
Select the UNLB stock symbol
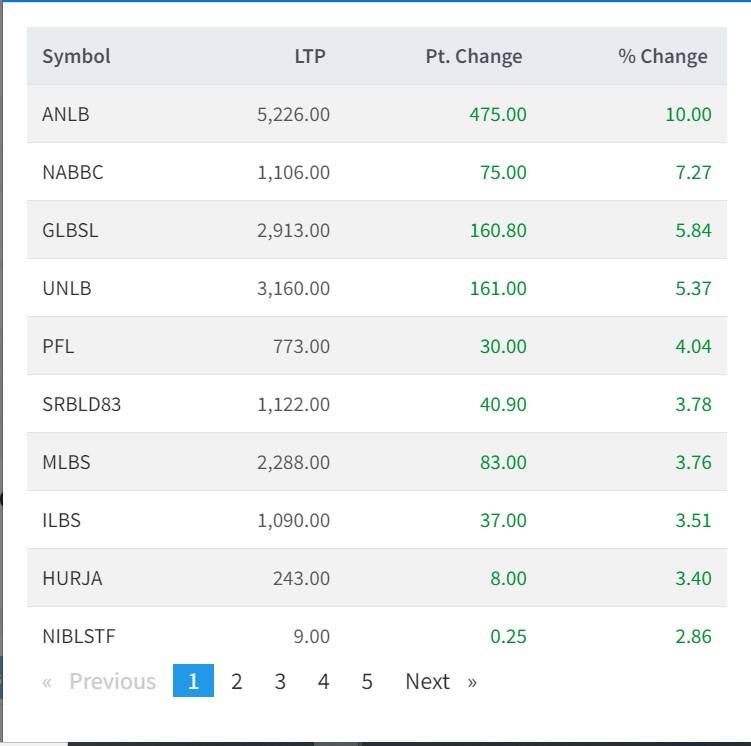(x=67, y=288)
